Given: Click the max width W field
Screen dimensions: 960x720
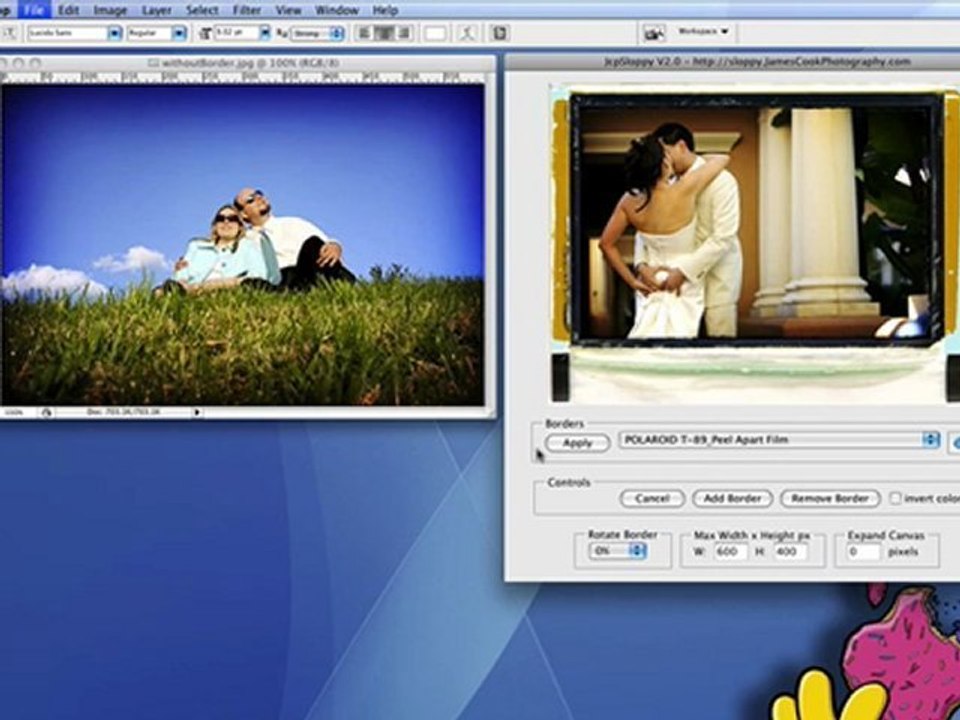Looking at the screenshot, I should 730,552.
